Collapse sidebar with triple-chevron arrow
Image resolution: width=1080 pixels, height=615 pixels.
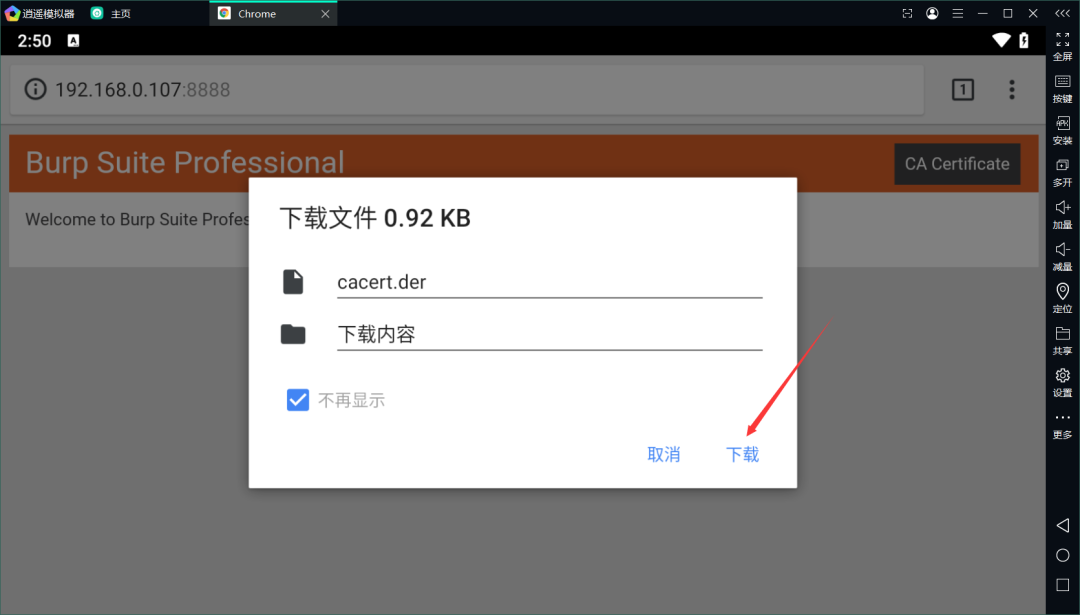[x=1062, y=13]
